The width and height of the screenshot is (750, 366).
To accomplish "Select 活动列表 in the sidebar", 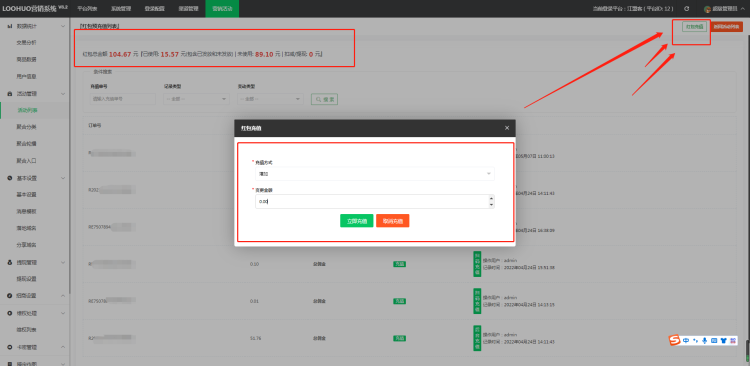I will pos(27,110).
